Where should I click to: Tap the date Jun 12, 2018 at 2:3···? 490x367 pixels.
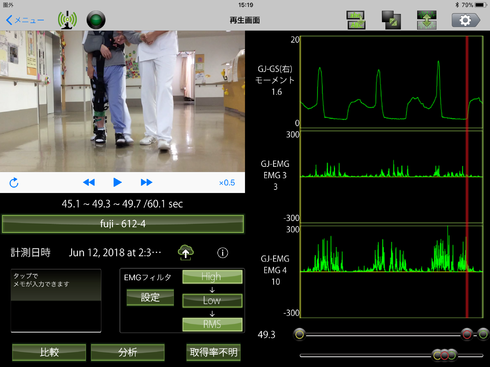pyautogui.click(x=115, y=253)
